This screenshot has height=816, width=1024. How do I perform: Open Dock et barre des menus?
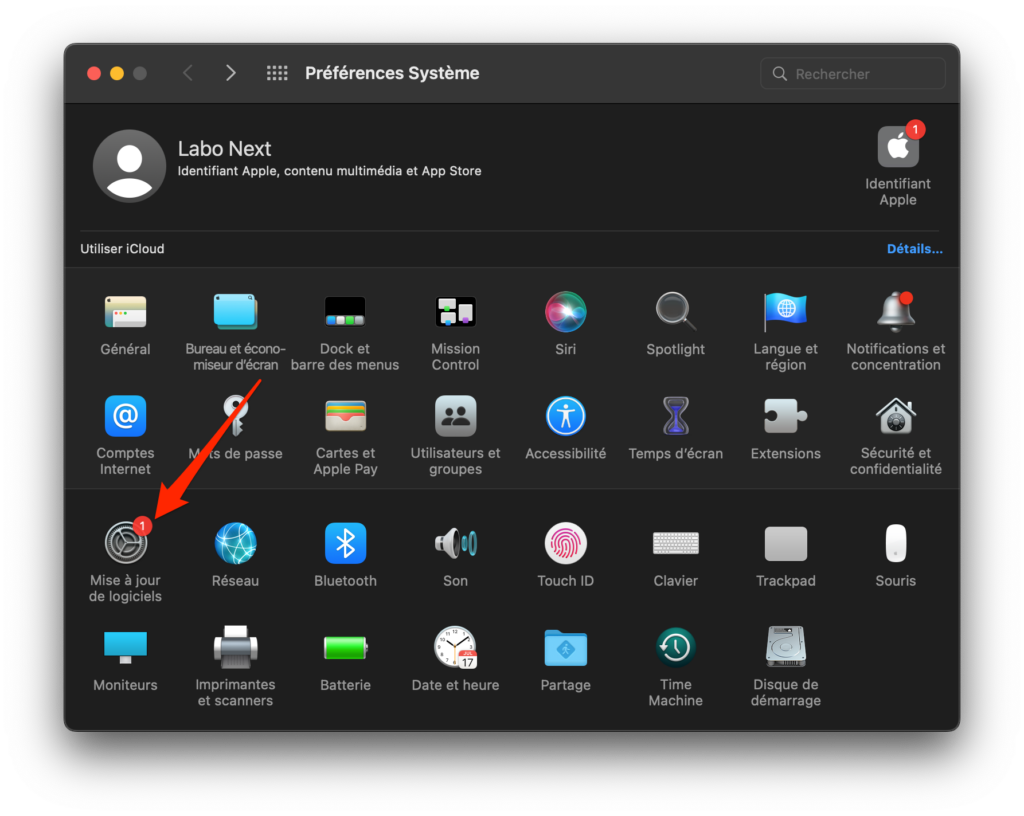[x=345, y=312]
